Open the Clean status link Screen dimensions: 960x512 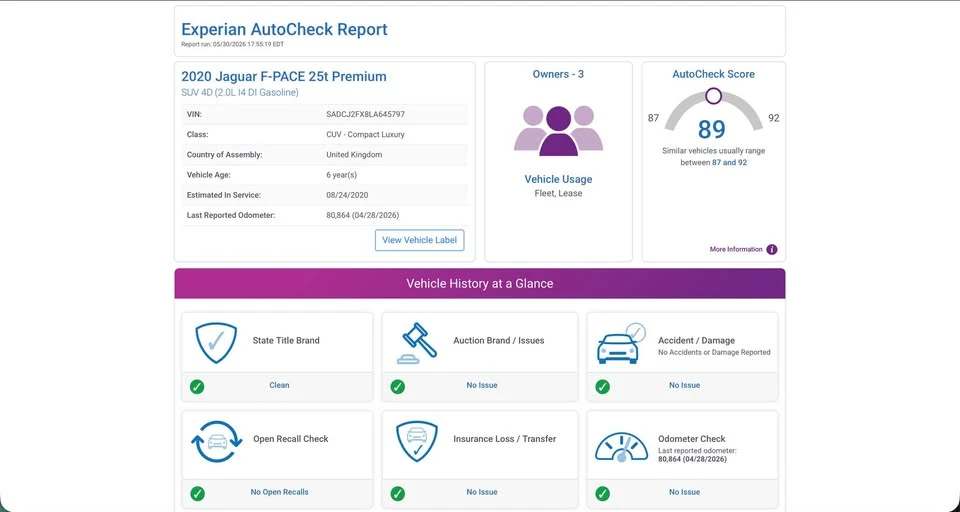(x=279, y=385)
